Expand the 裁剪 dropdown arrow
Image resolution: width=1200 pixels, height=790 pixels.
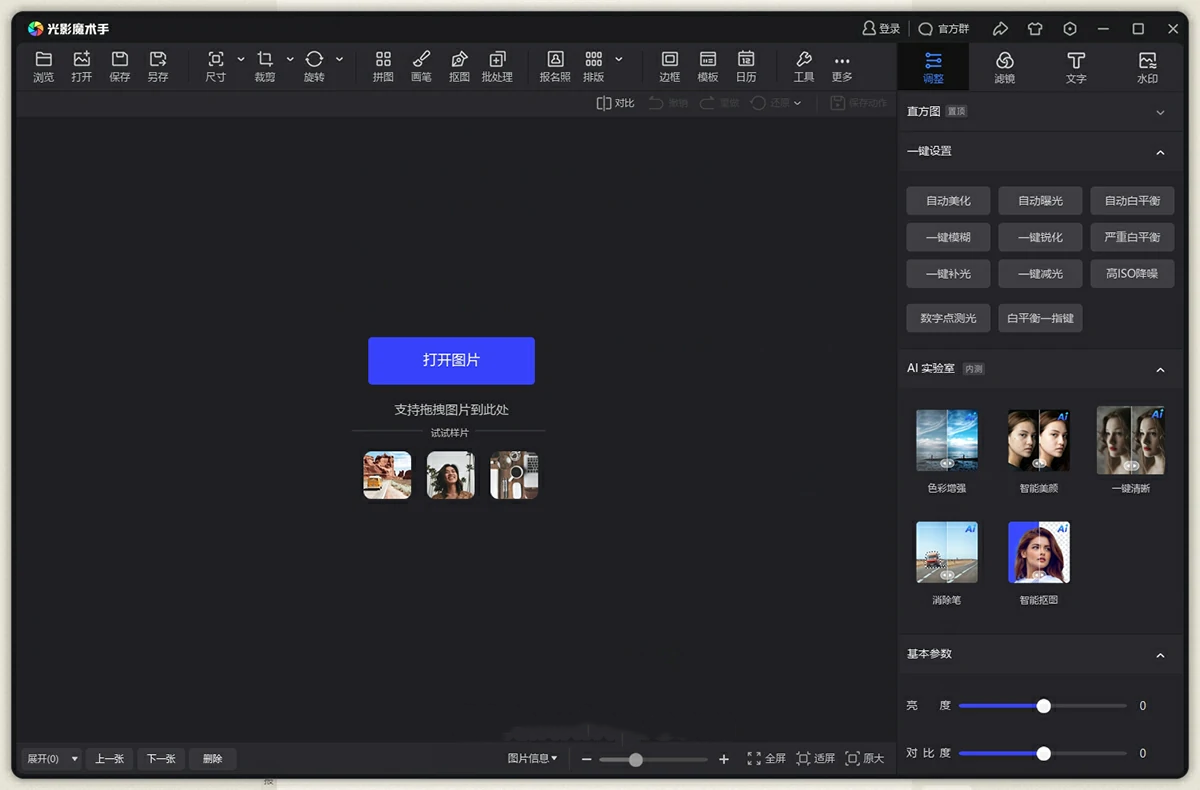click(x=290, y=60)
